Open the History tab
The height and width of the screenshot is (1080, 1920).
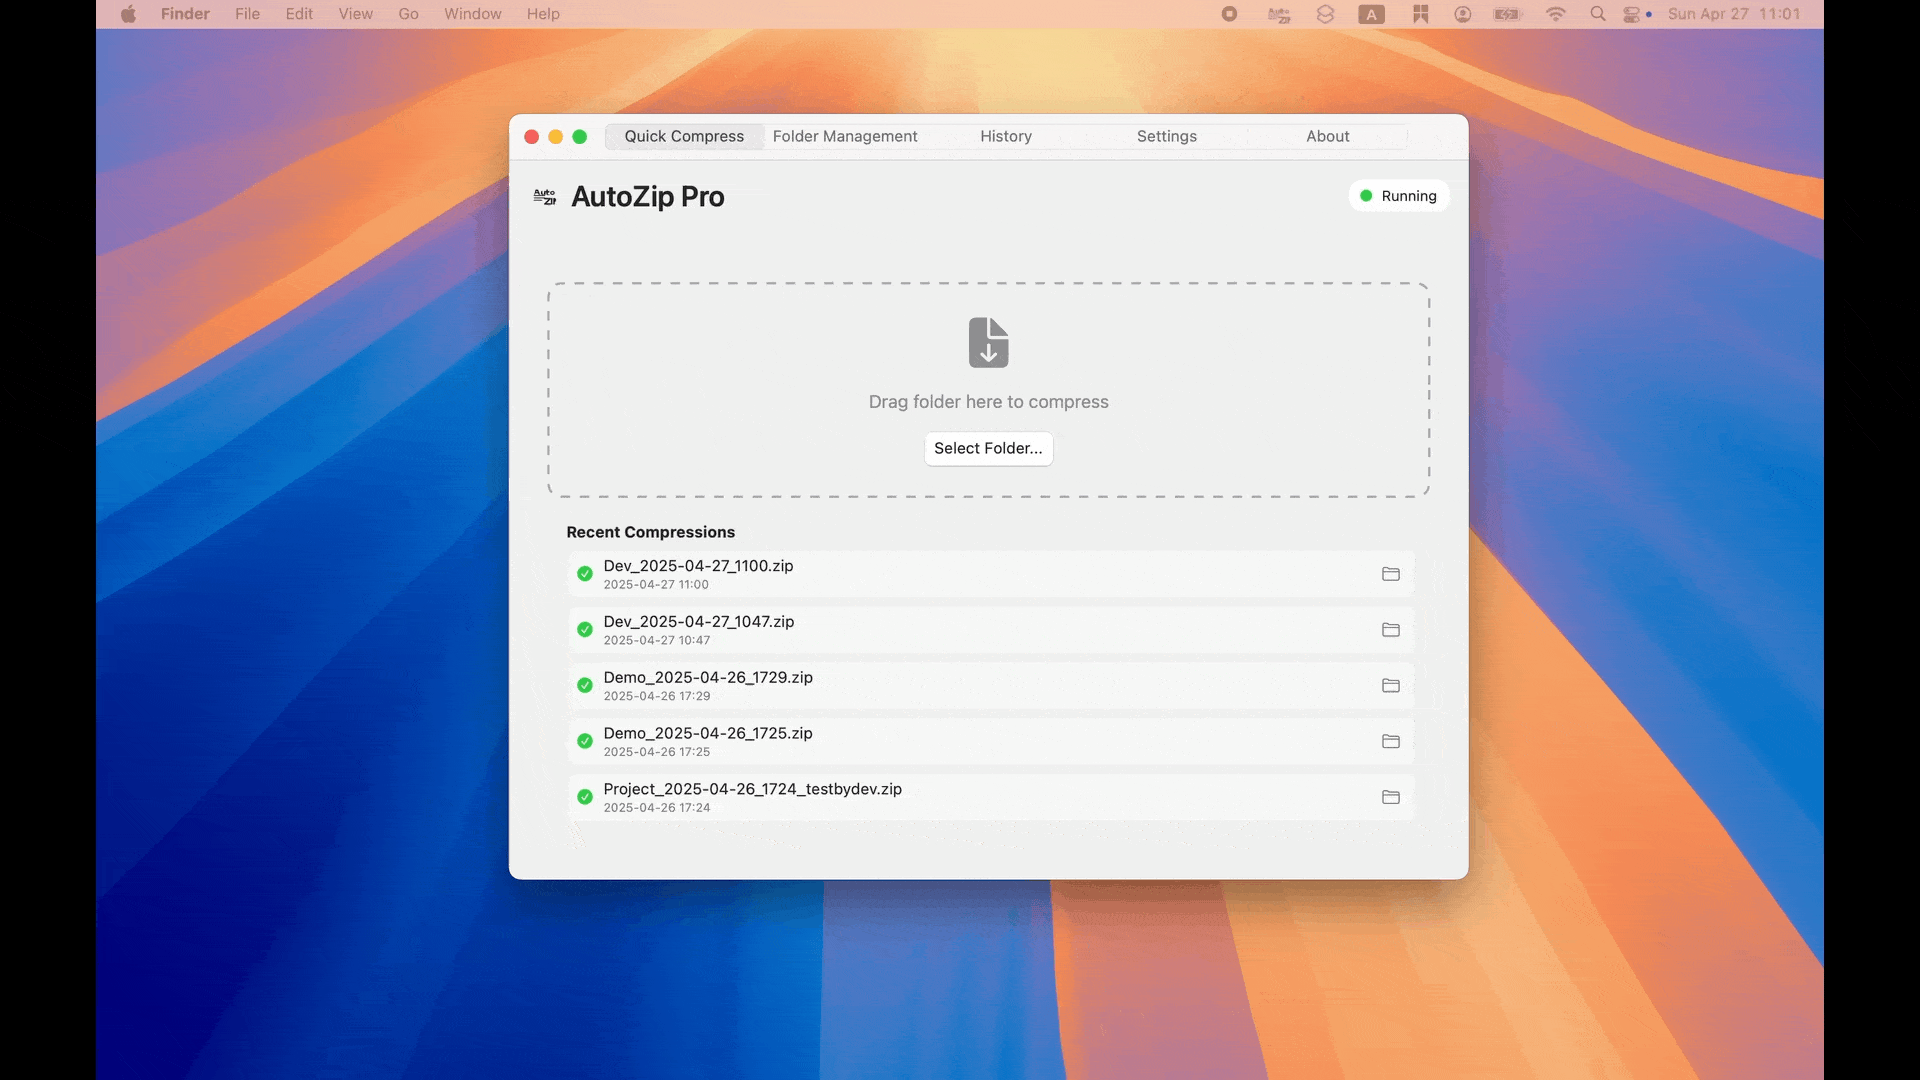coord(1006,136)
